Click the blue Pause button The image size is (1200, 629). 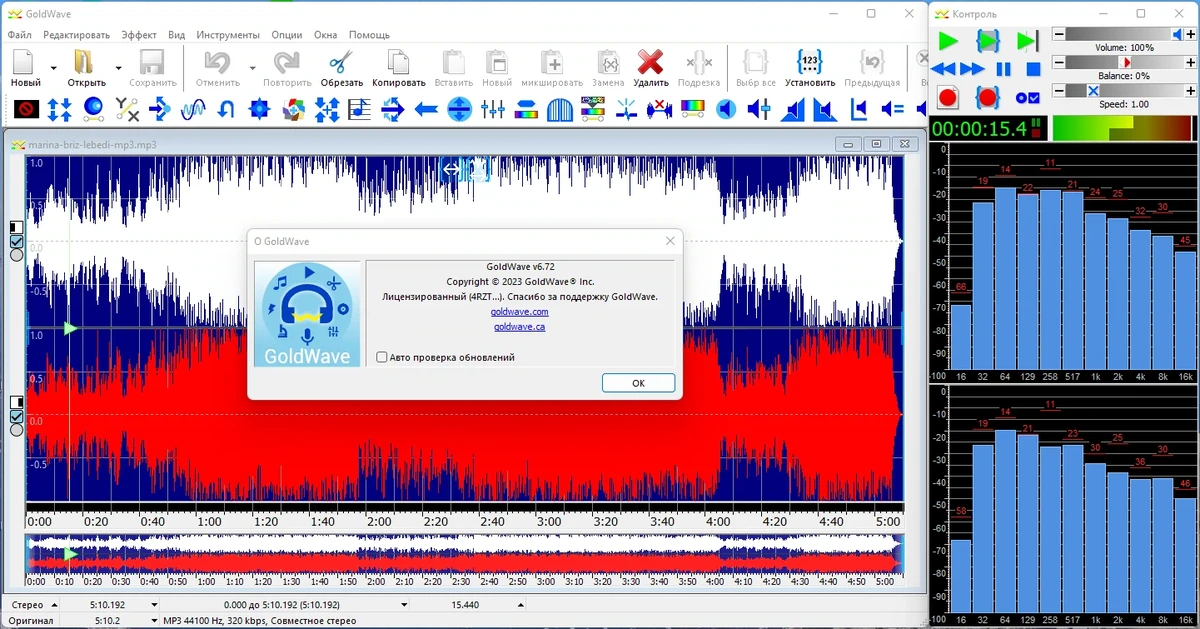tap(1004, 69)
